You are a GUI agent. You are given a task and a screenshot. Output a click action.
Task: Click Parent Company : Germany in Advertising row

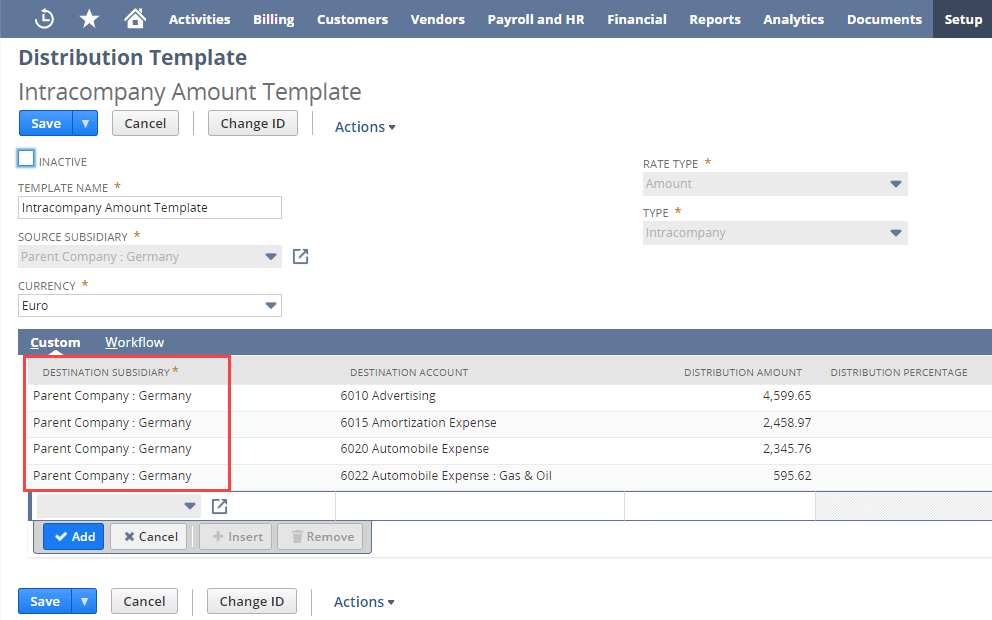tap(112, 396)
